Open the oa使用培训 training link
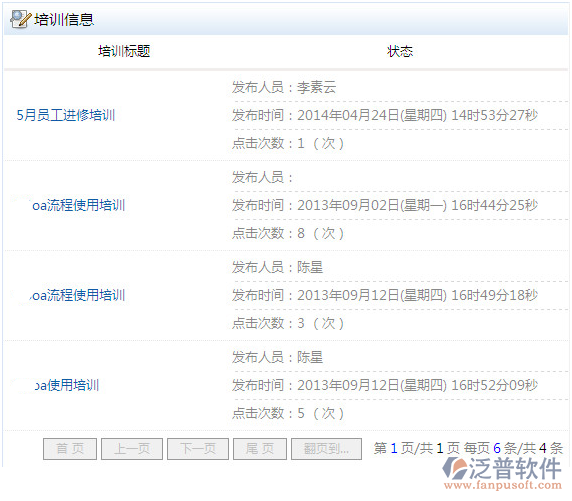The width and height of the screenshot is (572, 501). [67, 385]
